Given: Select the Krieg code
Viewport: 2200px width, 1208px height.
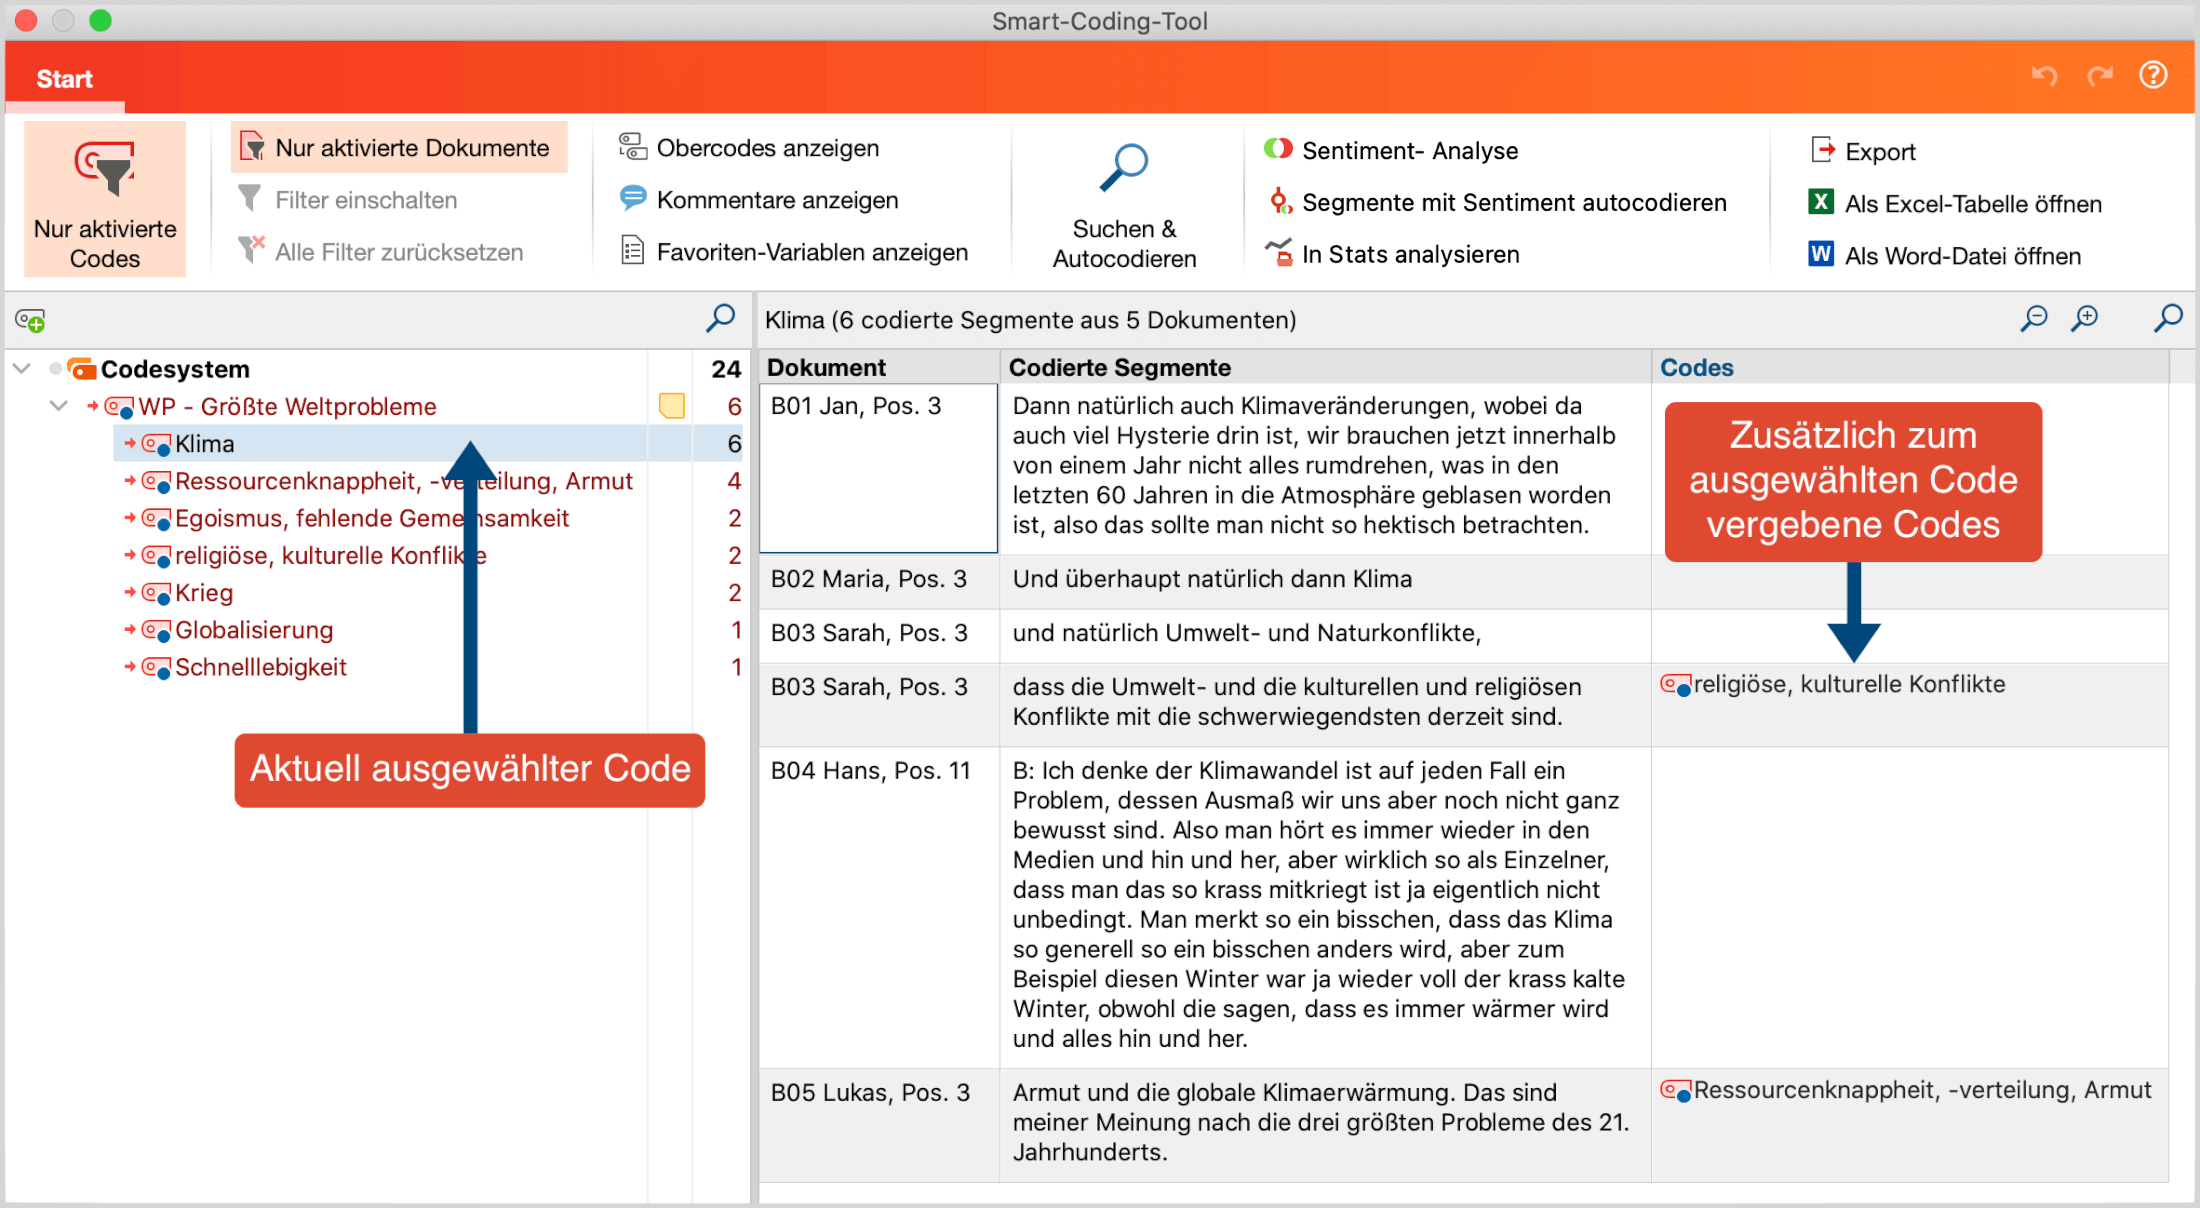Looking at the screenshot, I should coord(204,593).
